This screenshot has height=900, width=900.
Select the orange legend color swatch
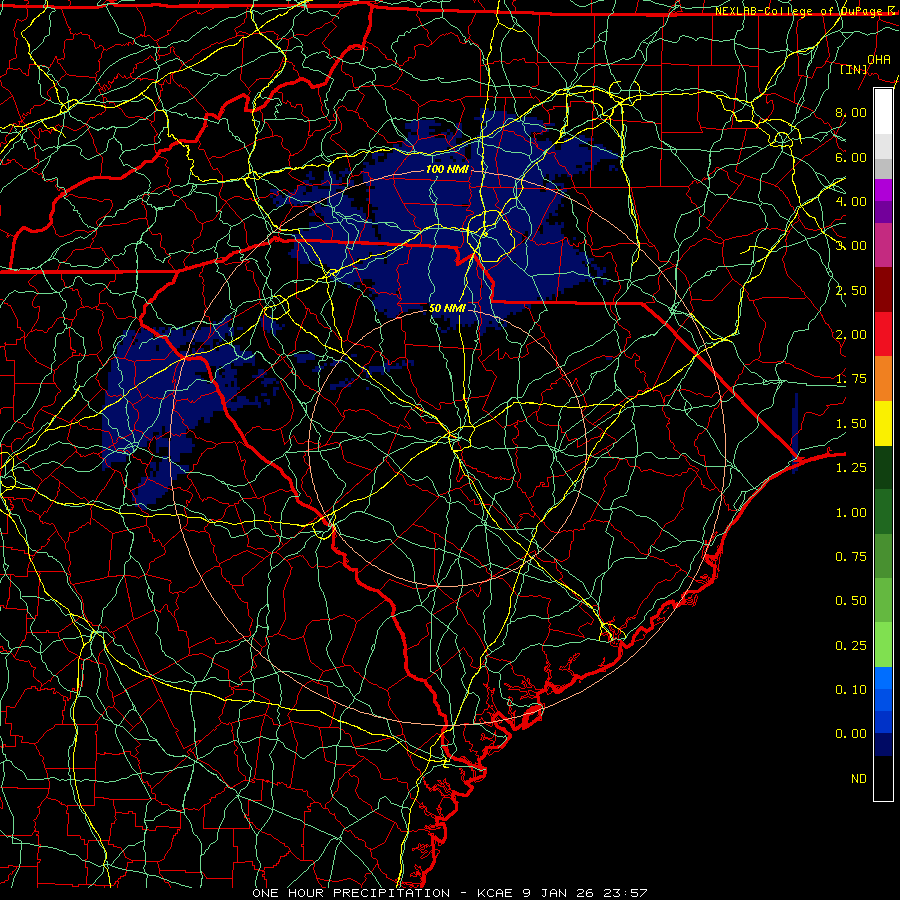(x=883, y=379)
